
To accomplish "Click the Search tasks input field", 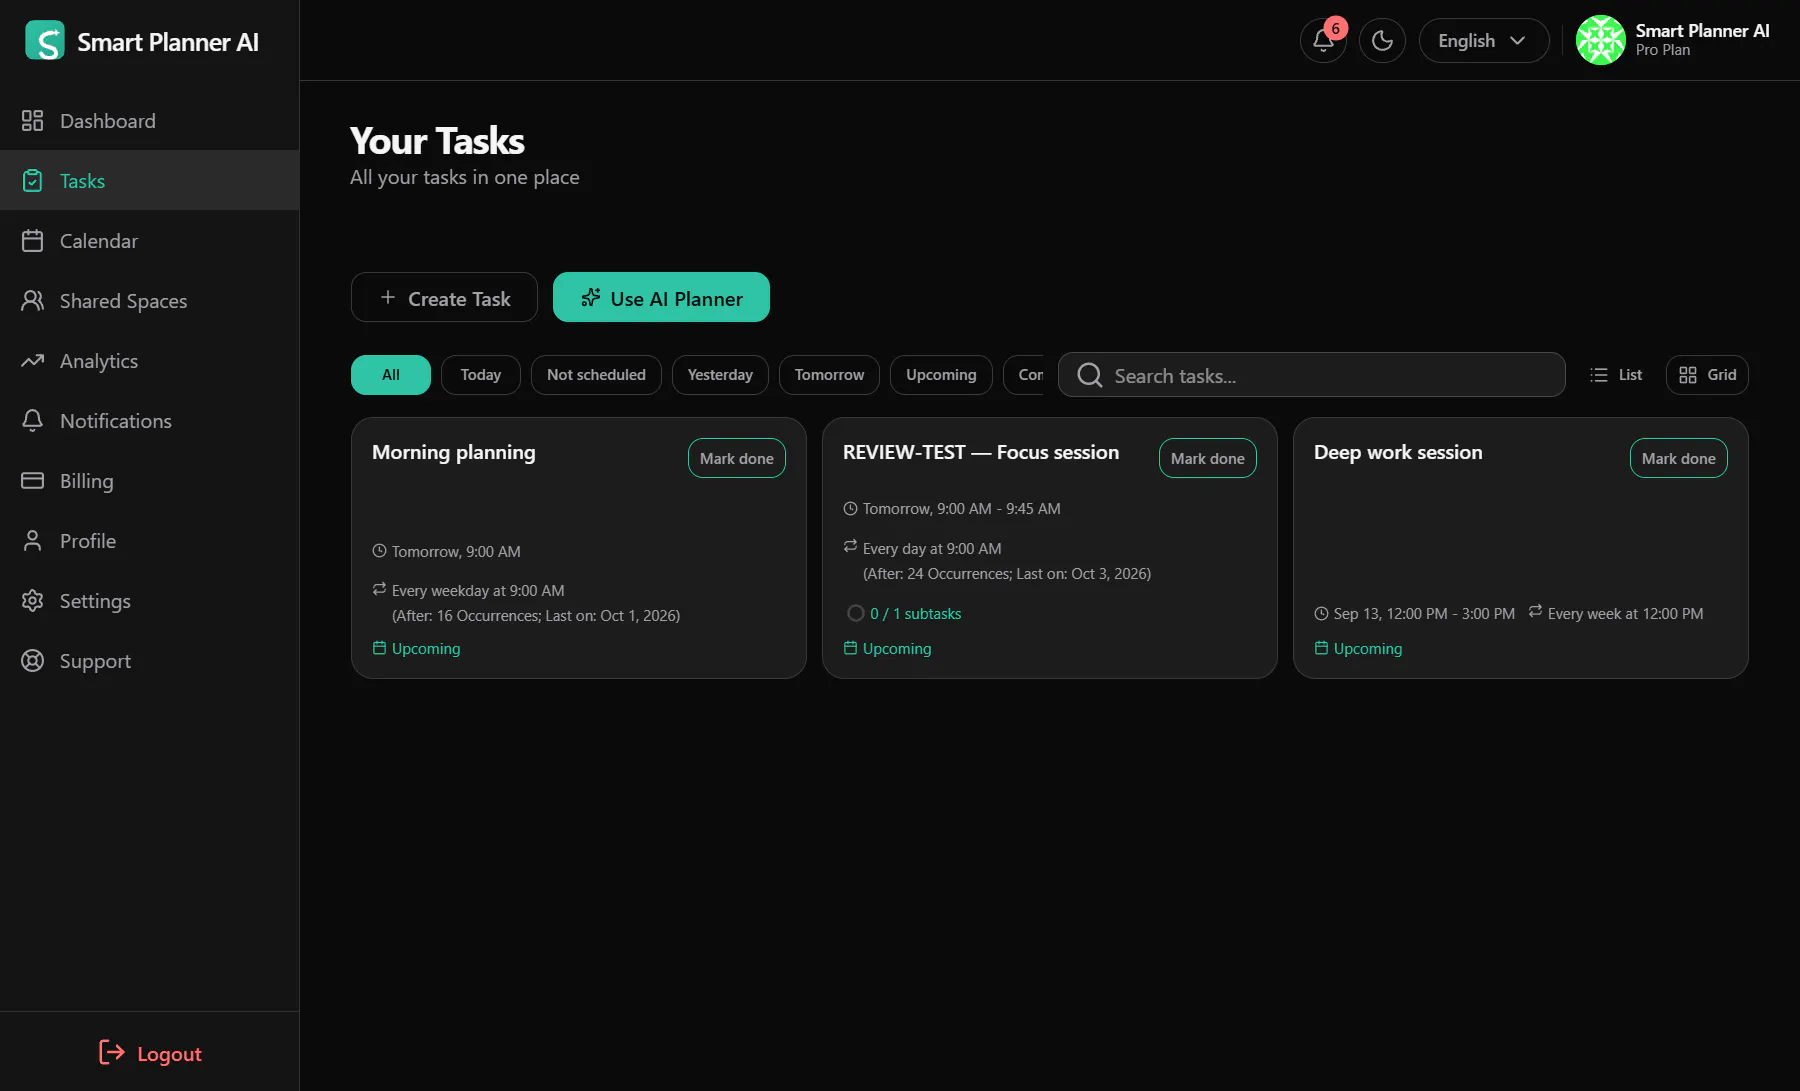I will click(1311, 375).
